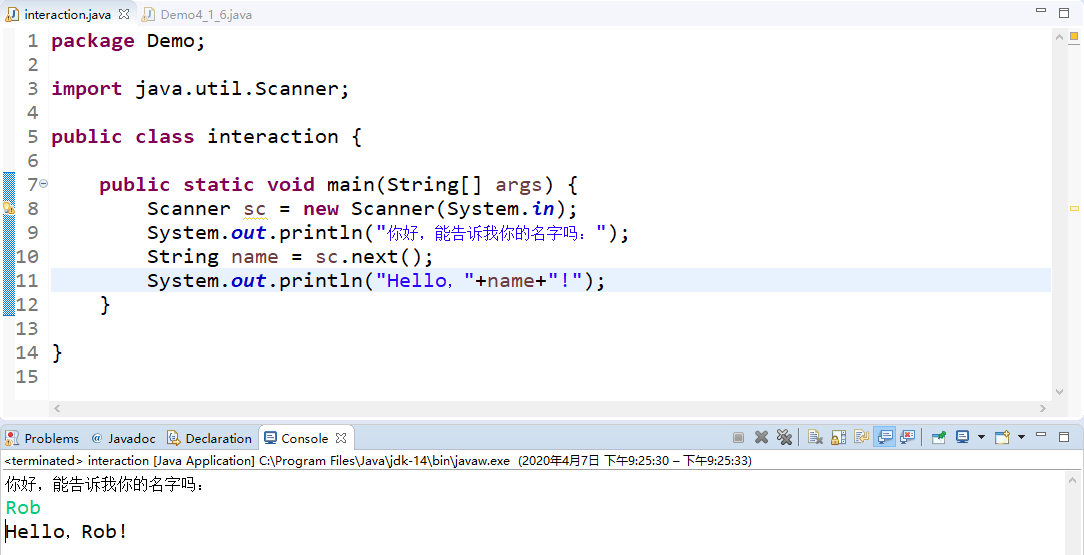This screenshot has height=555, width=1084.
Task: Collapse the main method fold on line 7
Action: 44,183
